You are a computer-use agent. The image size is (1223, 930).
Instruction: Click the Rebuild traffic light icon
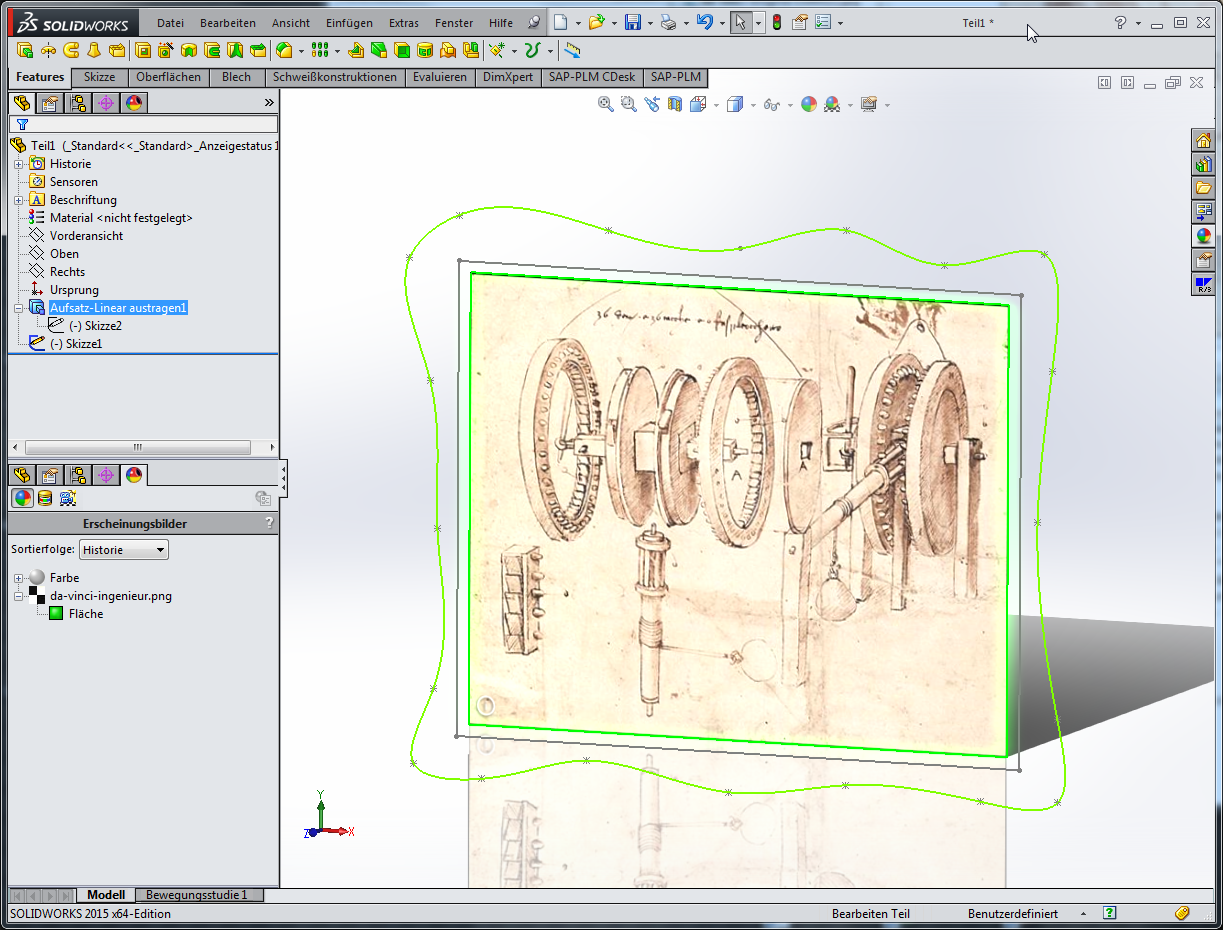tap(777, 22)
